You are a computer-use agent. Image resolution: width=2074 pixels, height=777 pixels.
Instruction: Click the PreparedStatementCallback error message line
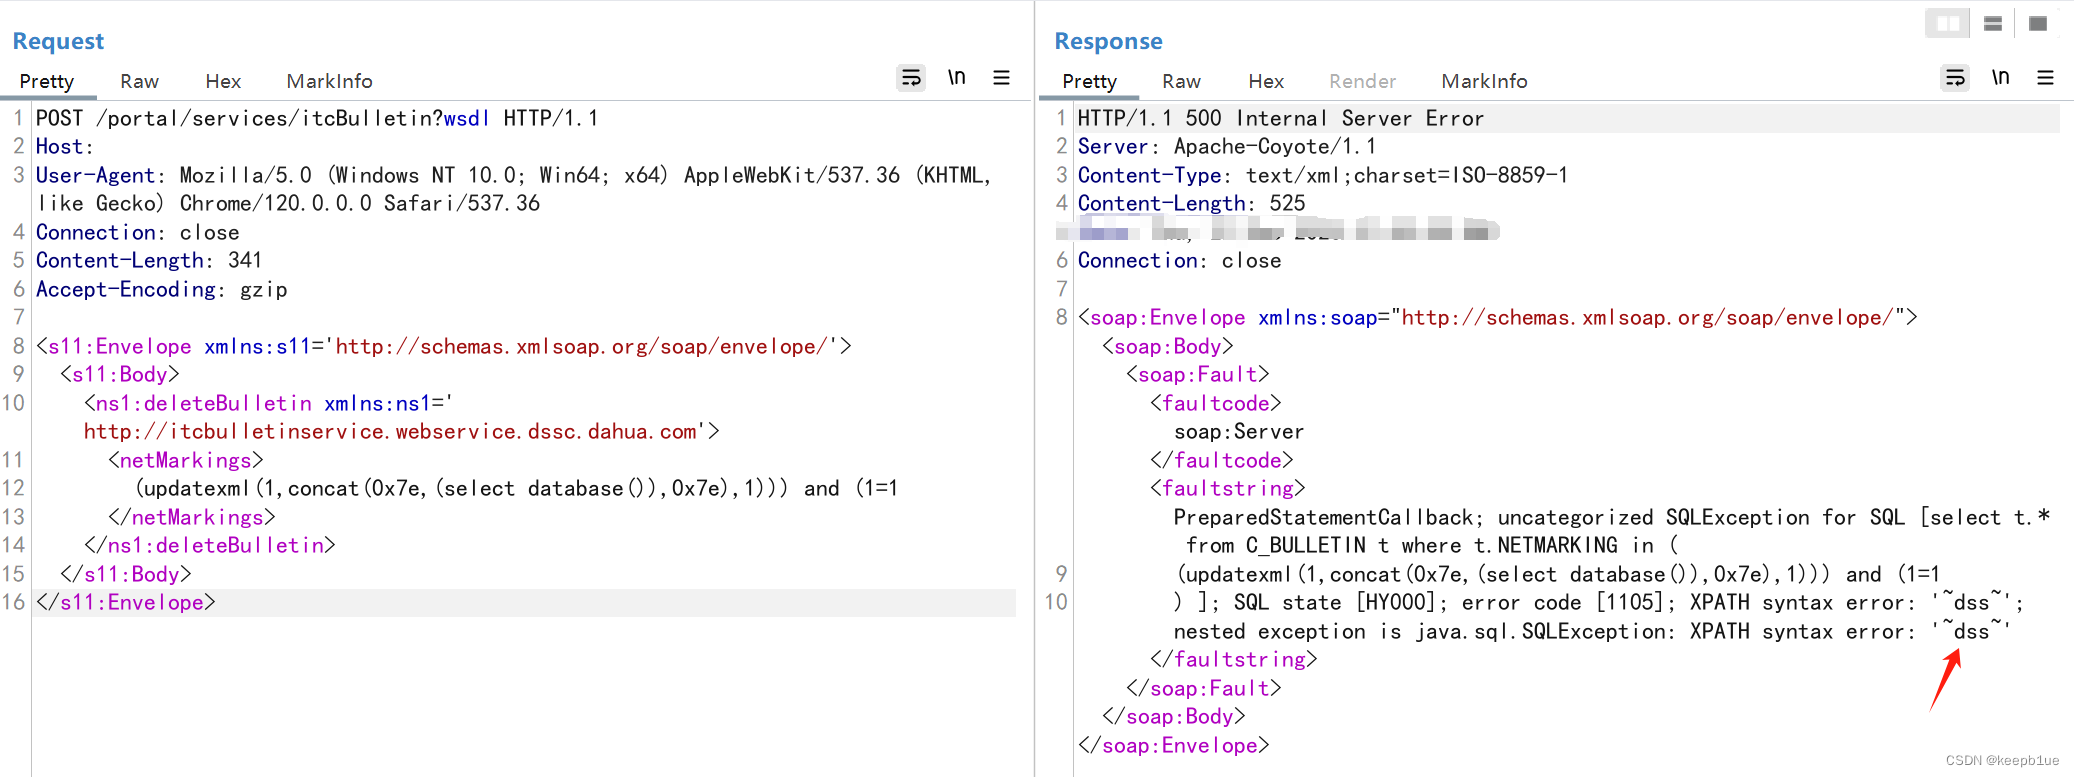point(1612,517)
